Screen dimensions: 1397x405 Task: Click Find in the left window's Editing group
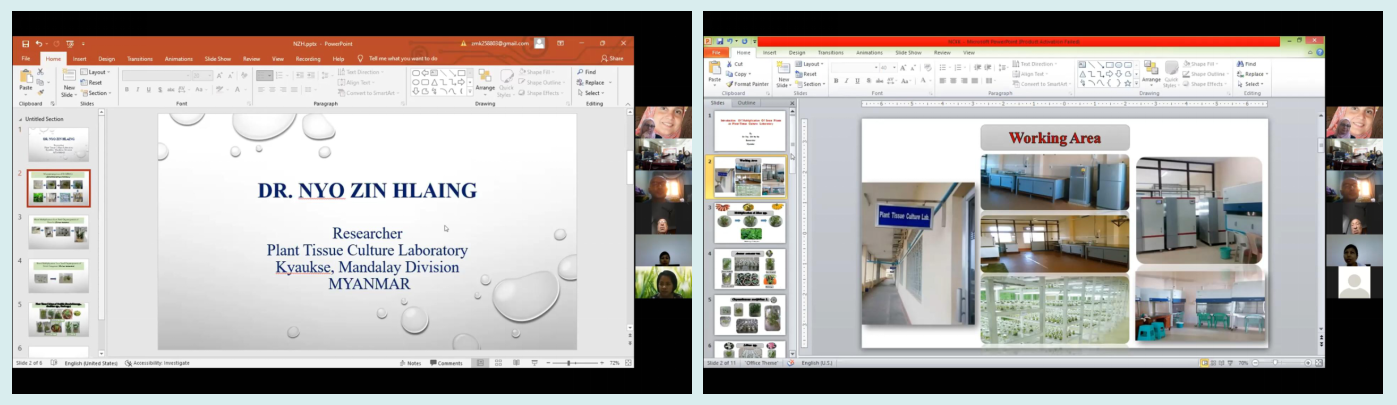pyautogui.click(x=587, y=72)
